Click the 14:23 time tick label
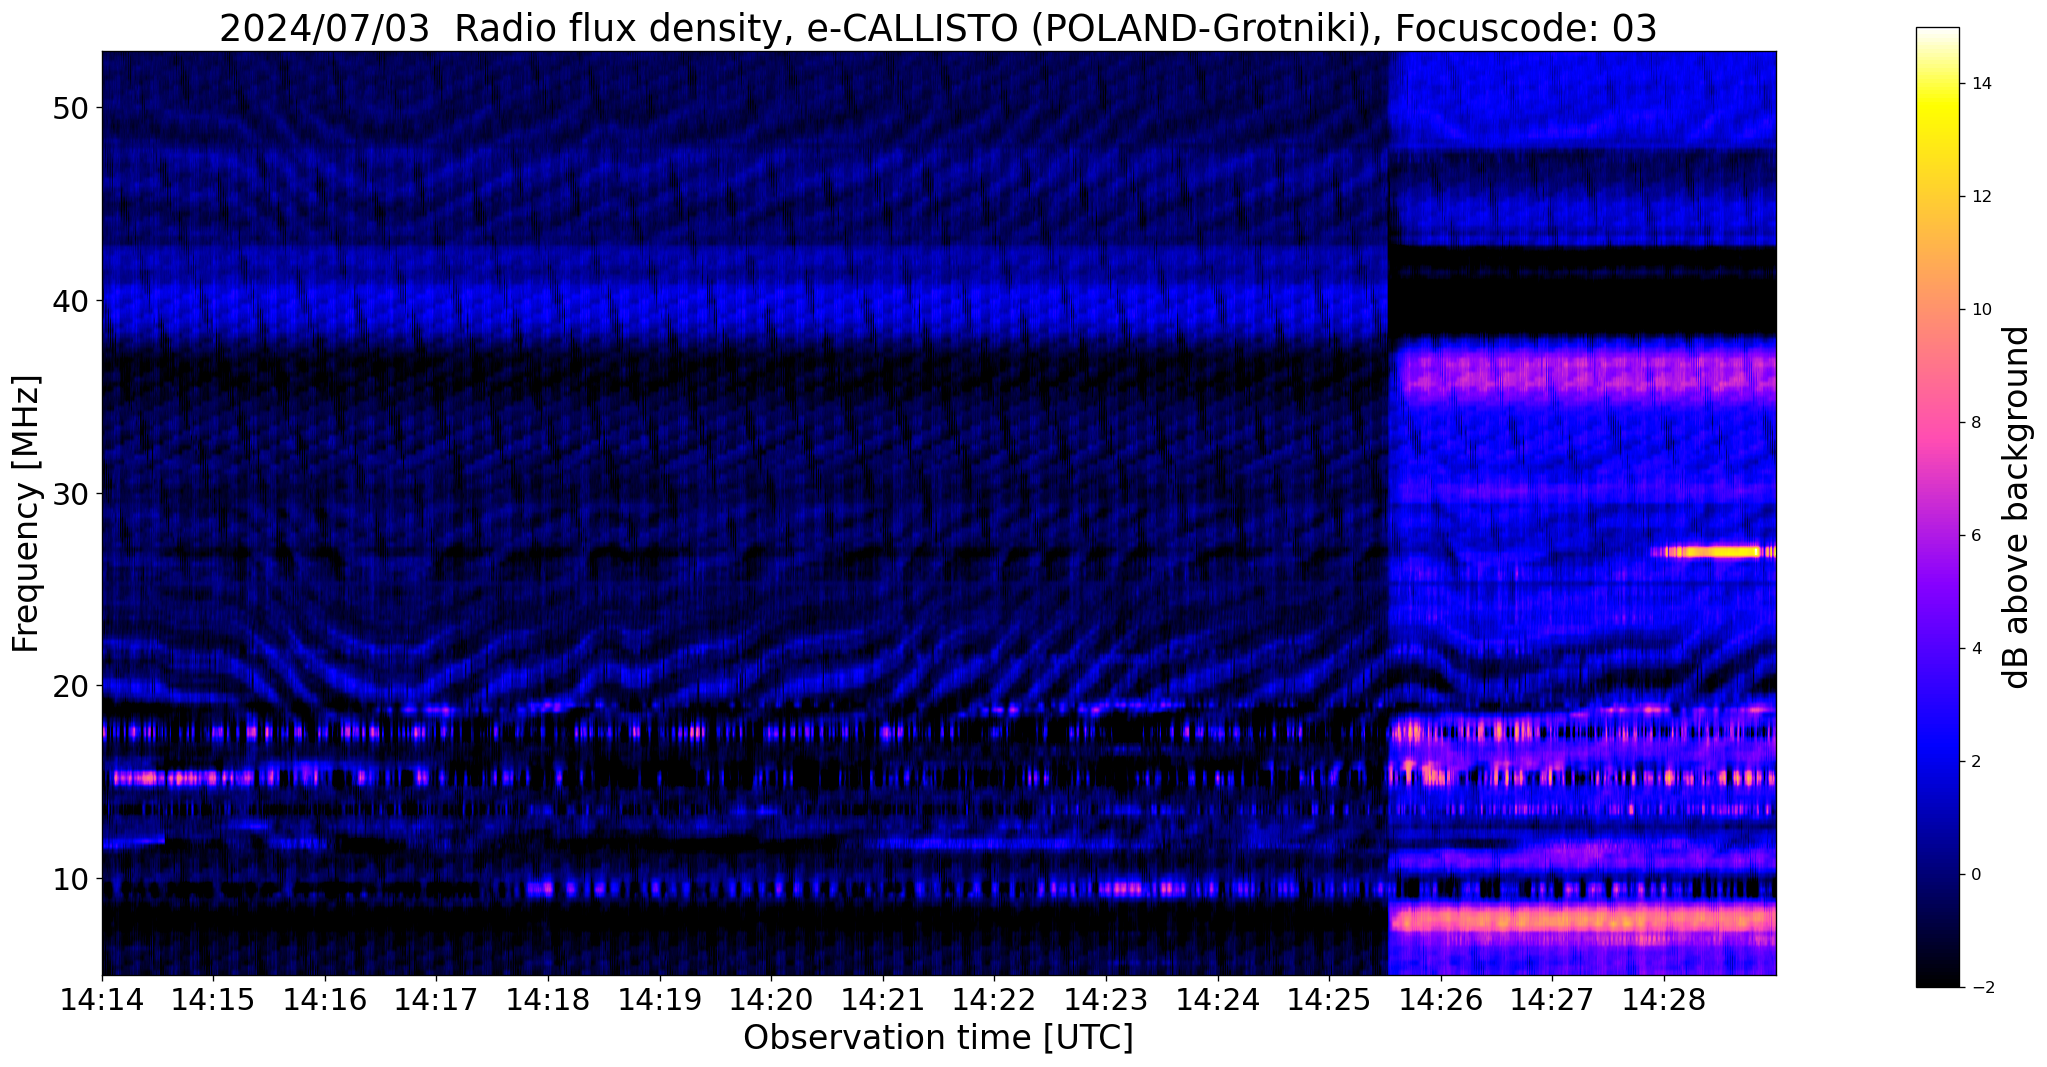This screenshot has height=1067, width=2047. (x=1106, y=999)
